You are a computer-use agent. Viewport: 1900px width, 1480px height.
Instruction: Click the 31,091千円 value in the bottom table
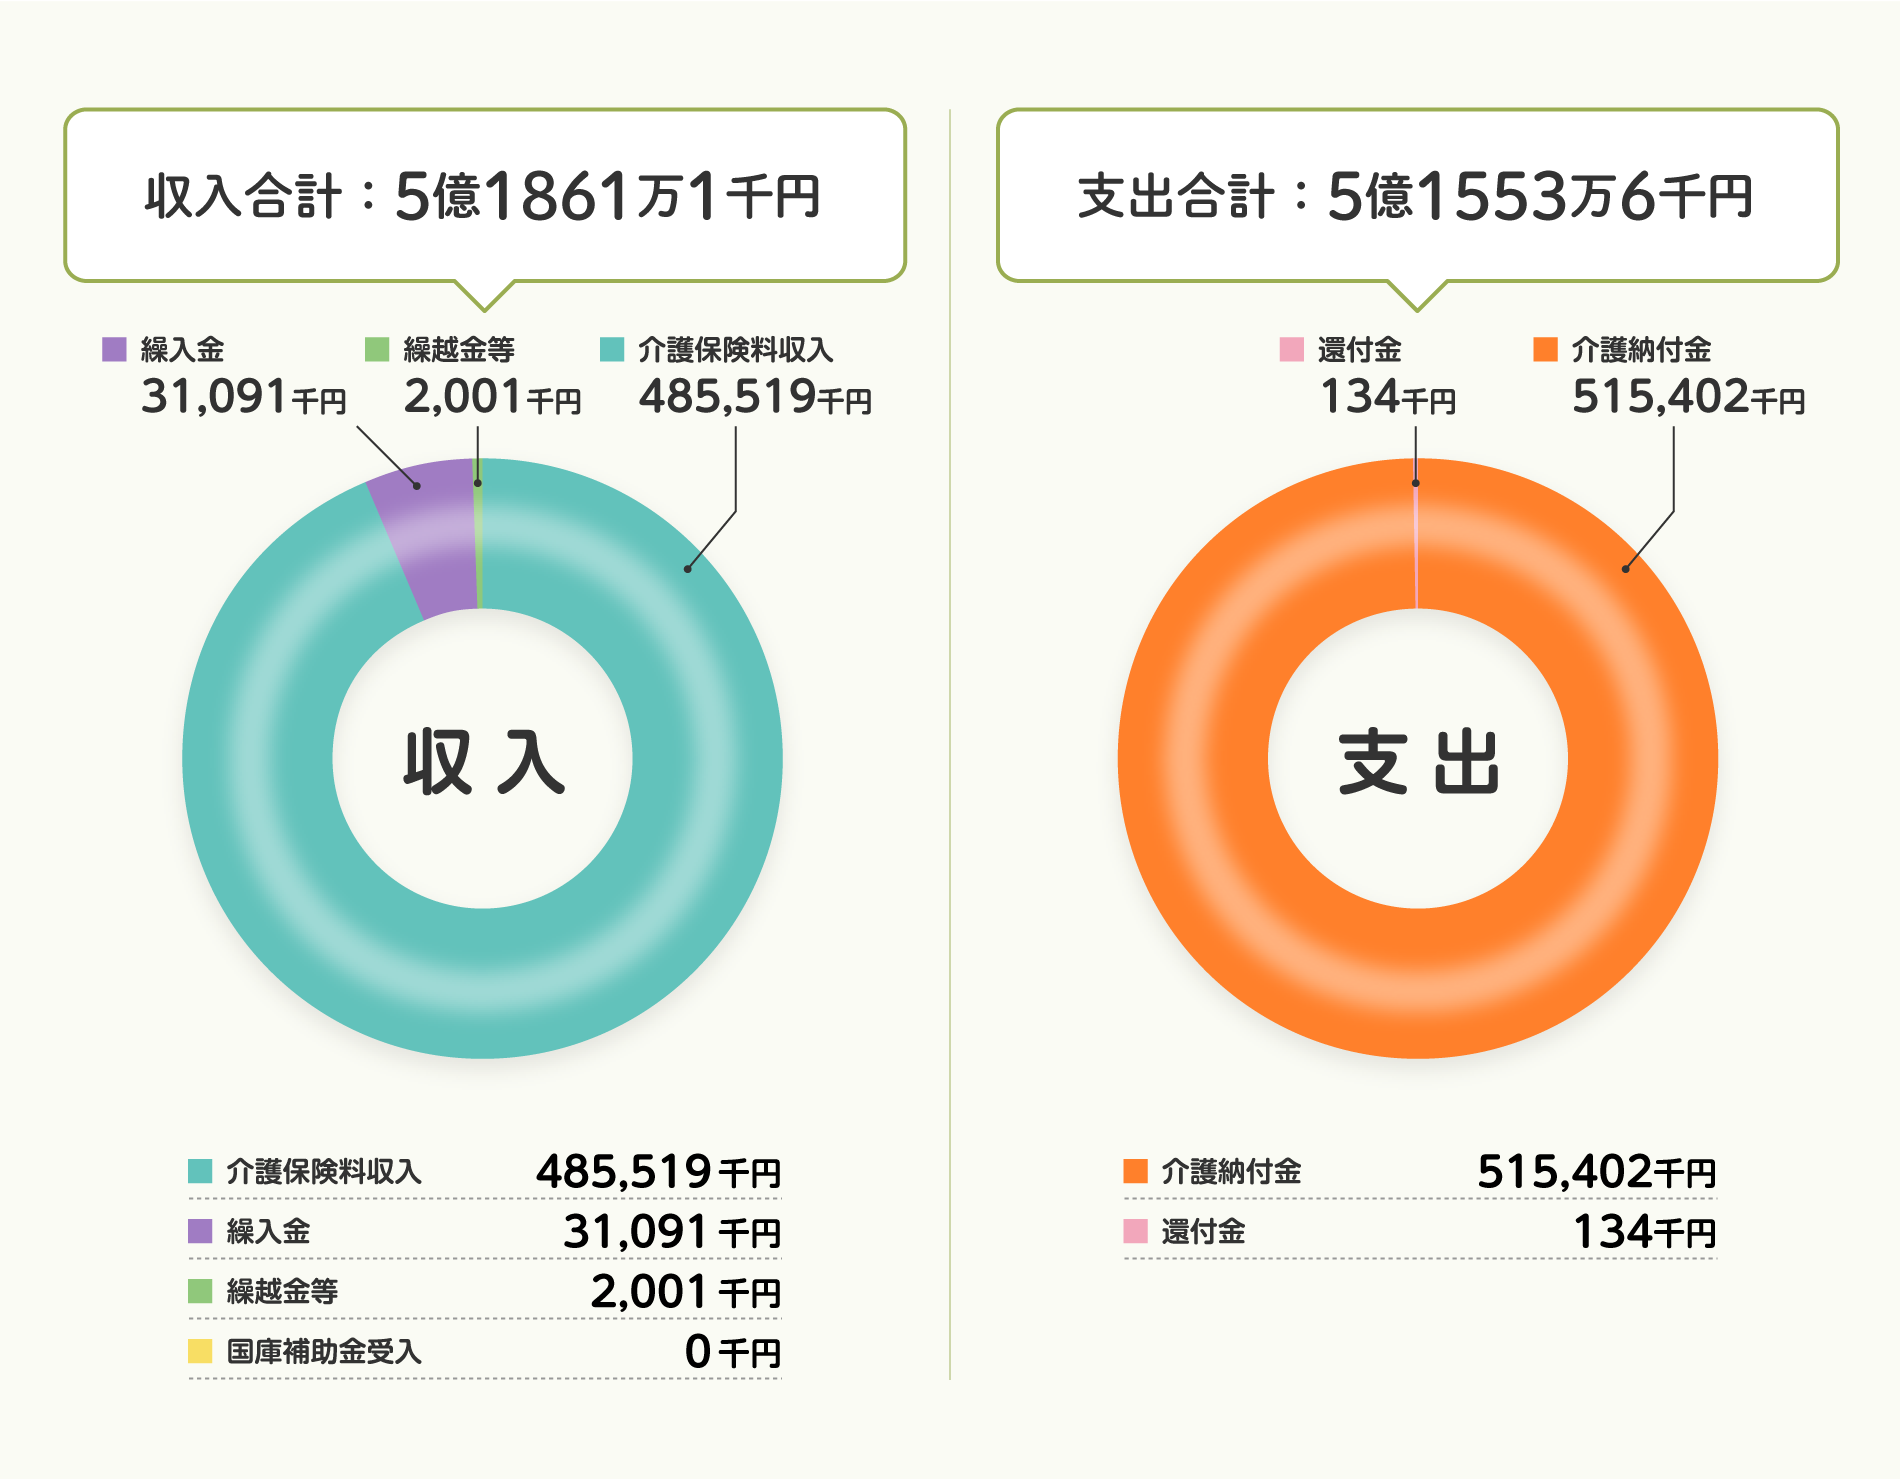coord(671,1232)
